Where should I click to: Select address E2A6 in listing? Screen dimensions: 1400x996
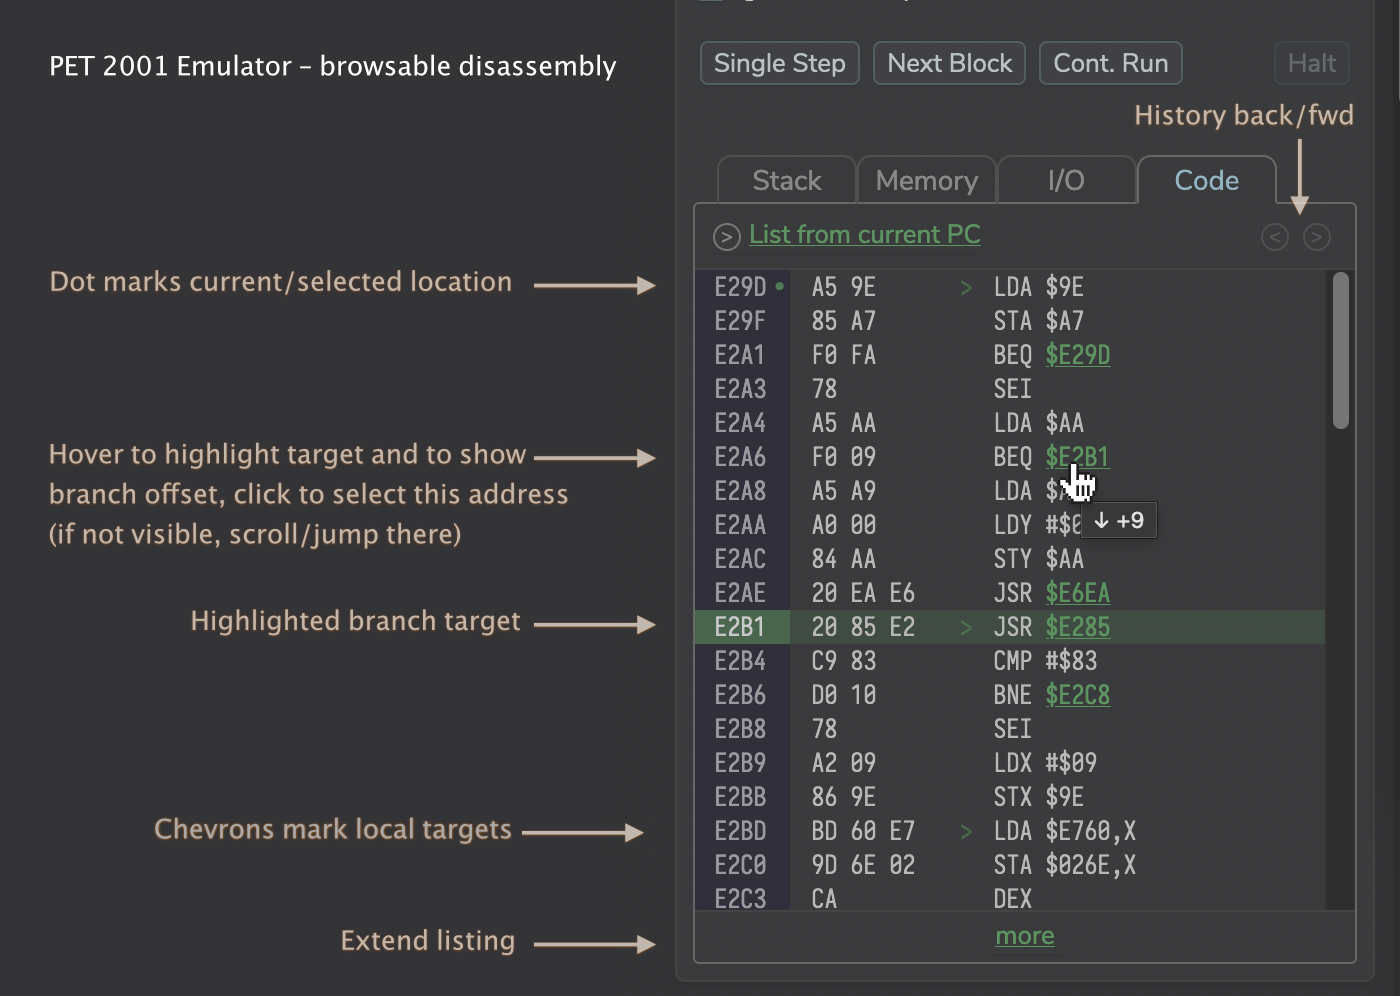coord(740,457)
